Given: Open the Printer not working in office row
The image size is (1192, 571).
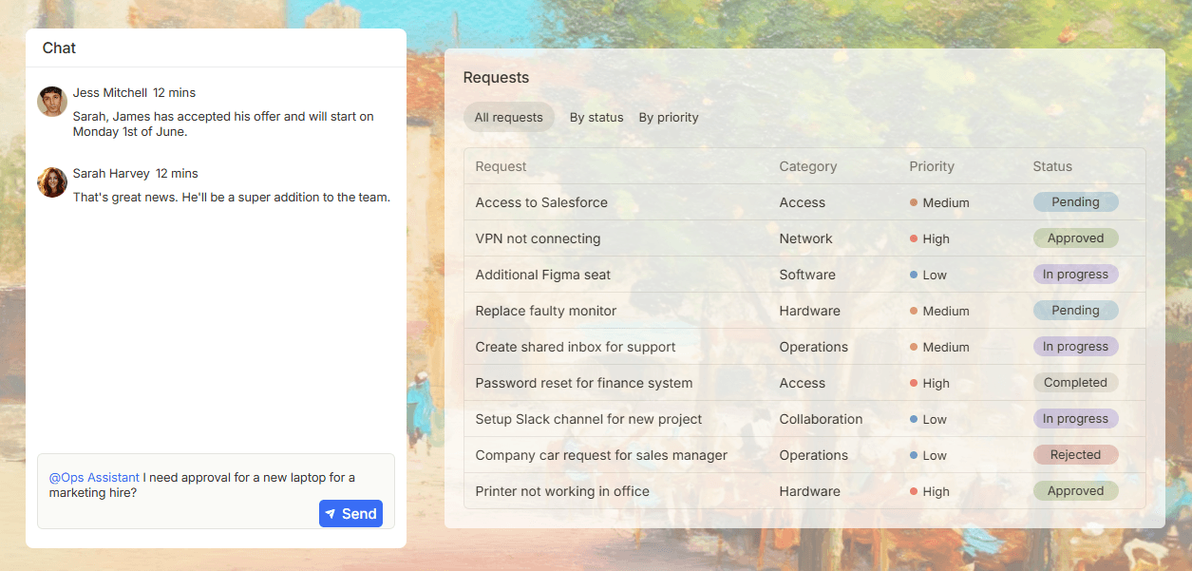Looking at the screenshot, I should (804, 491).
